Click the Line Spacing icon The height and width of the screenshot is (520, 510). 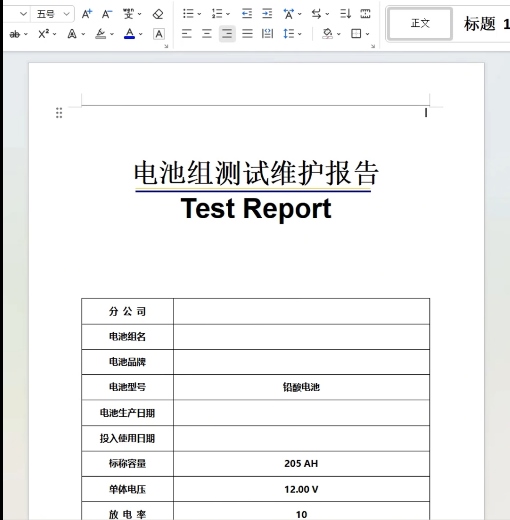click(x=289, y=34)
